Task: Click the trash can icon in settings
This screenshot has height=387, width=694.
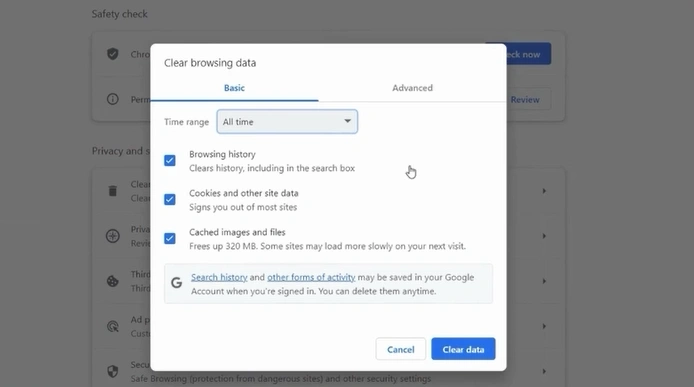Action: 113,191
